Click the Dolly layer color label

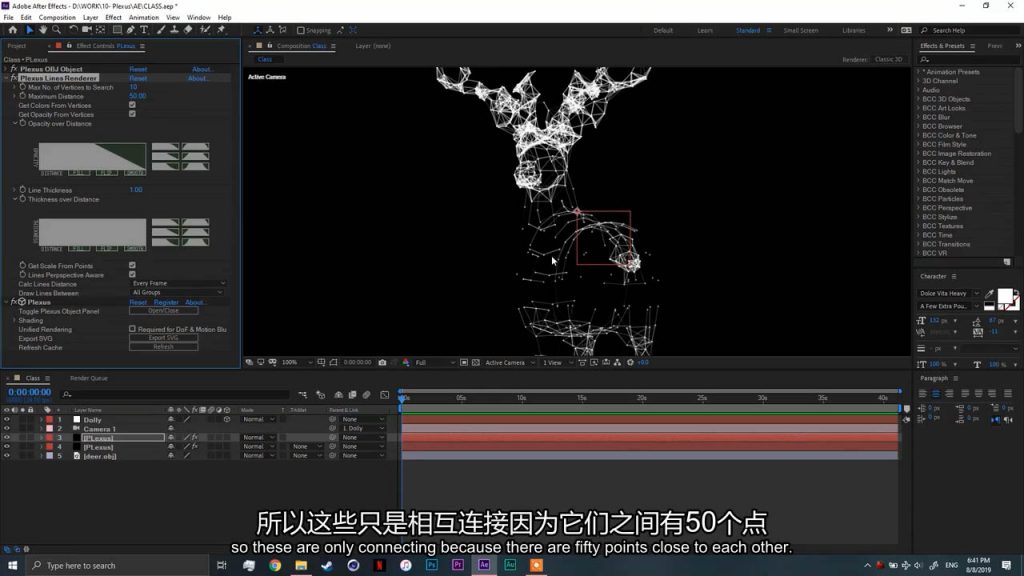coord(49,419)
